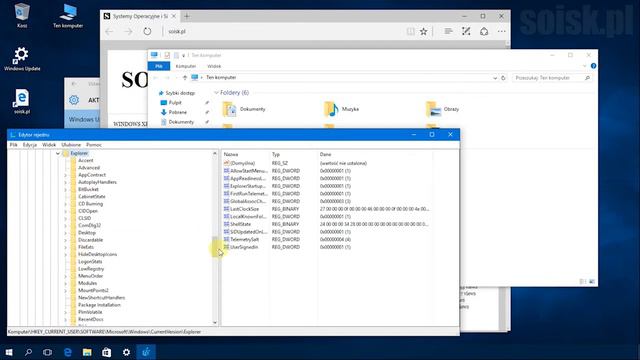
Task: Open the Edge Hub icon
Action: (x=448, y=31)
